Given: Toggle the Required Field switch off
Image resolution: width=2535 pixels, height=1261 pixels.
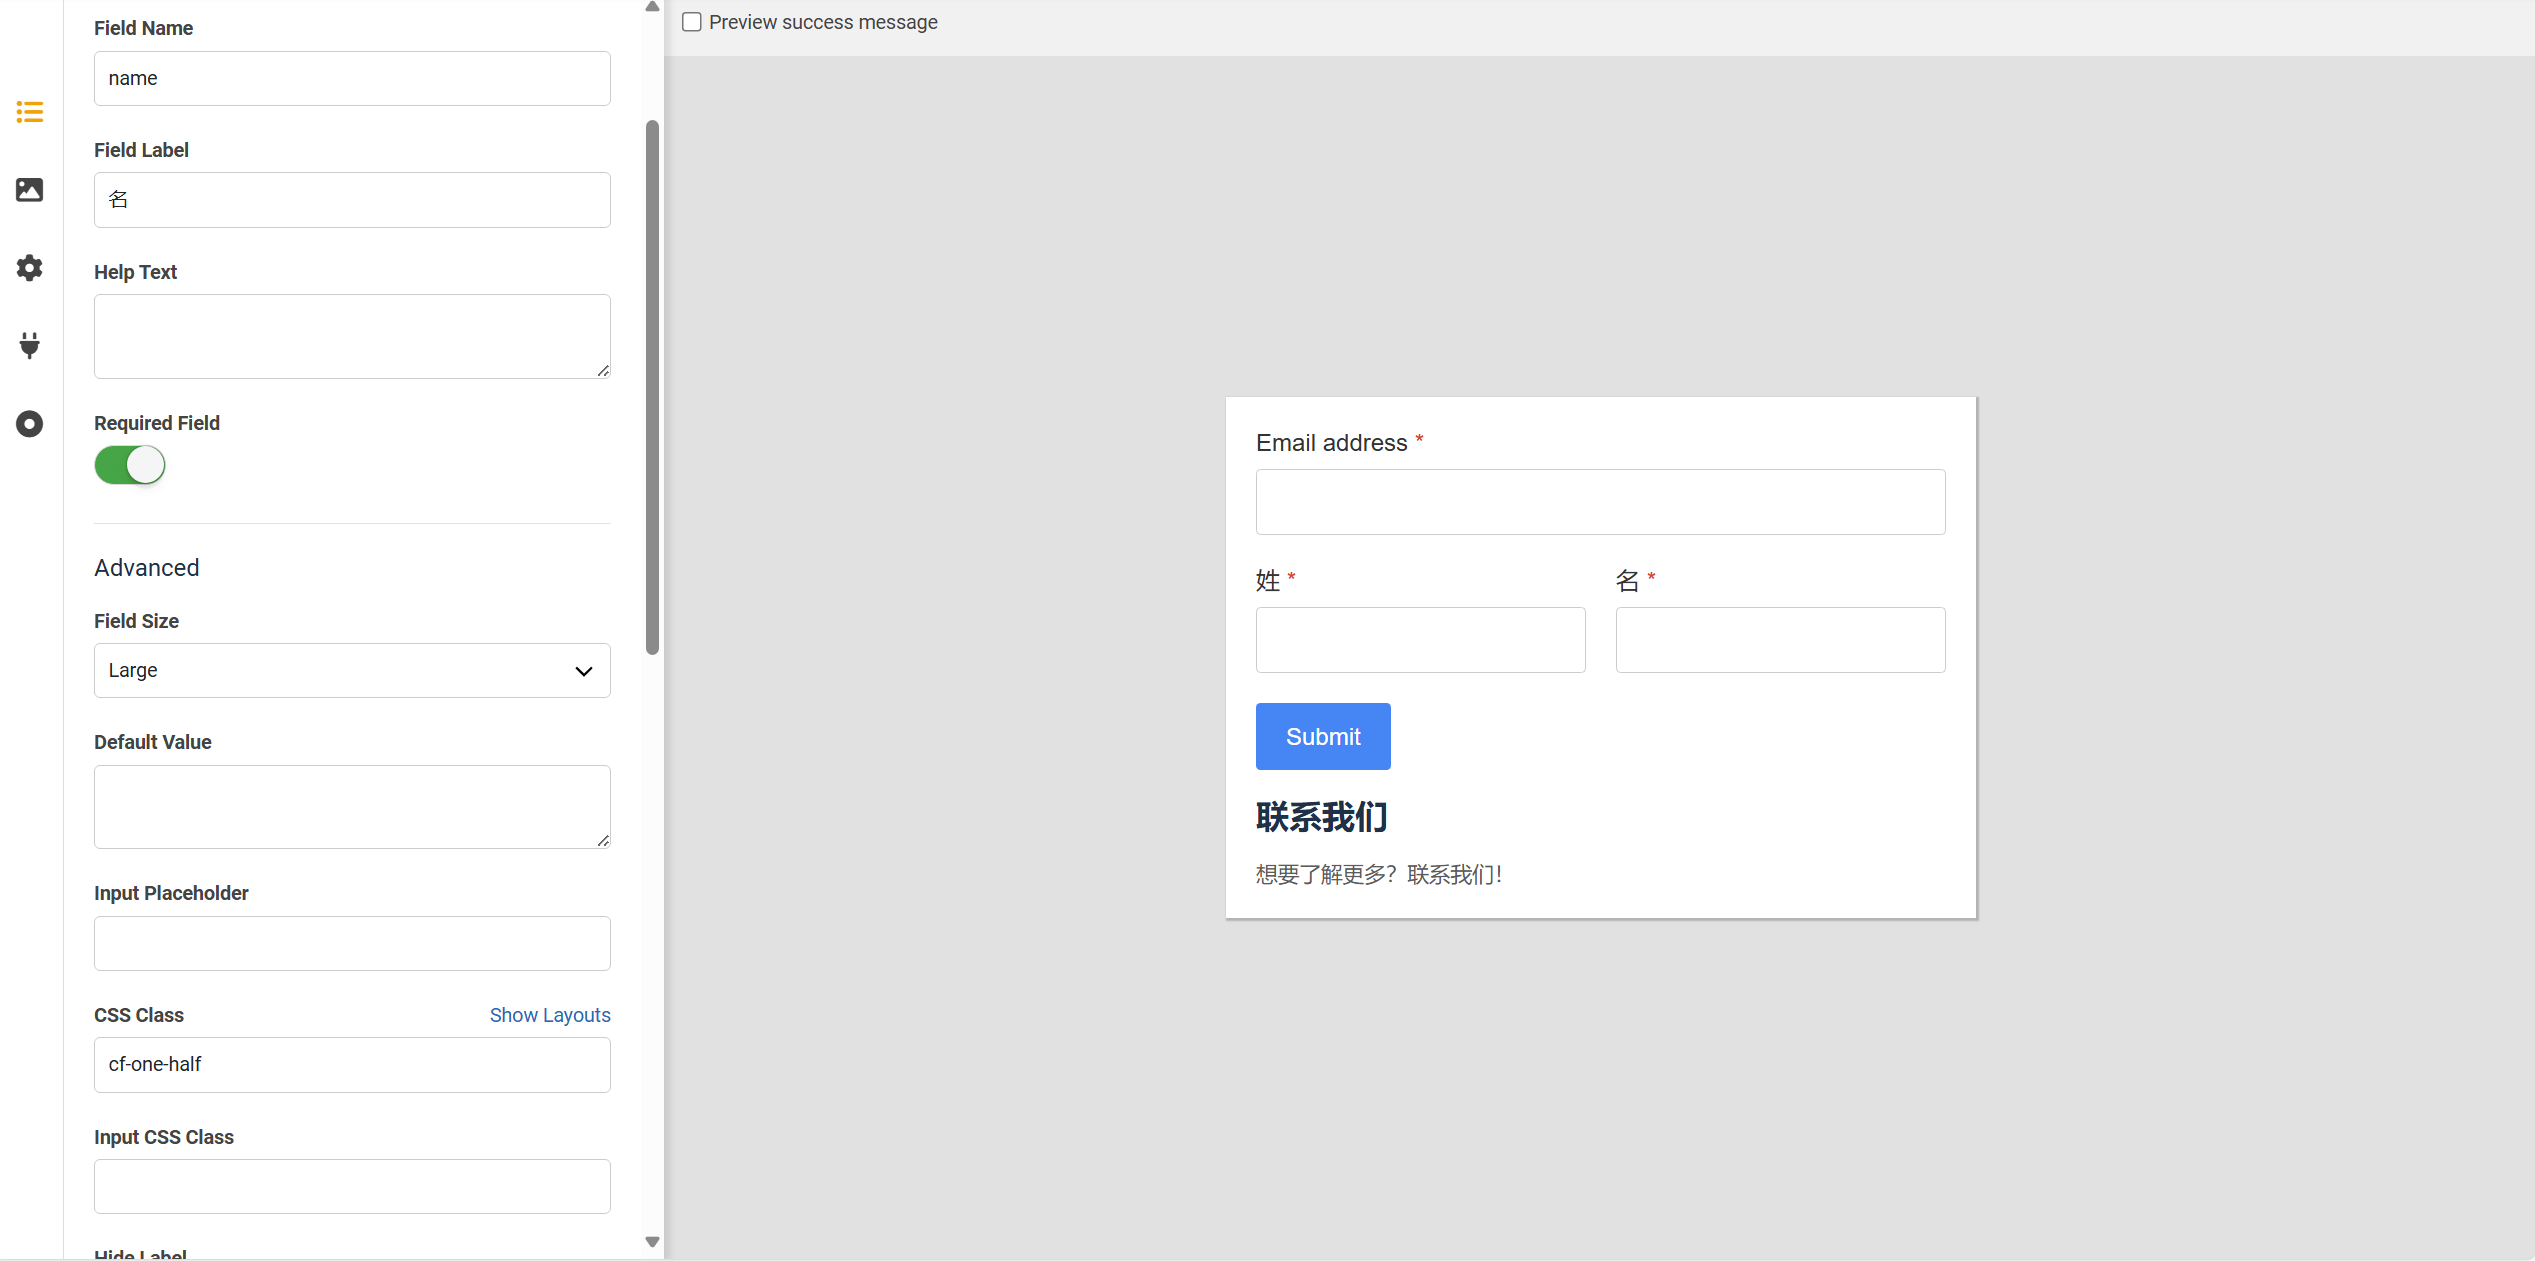Looking at the screenshot, I should [130, 465].
